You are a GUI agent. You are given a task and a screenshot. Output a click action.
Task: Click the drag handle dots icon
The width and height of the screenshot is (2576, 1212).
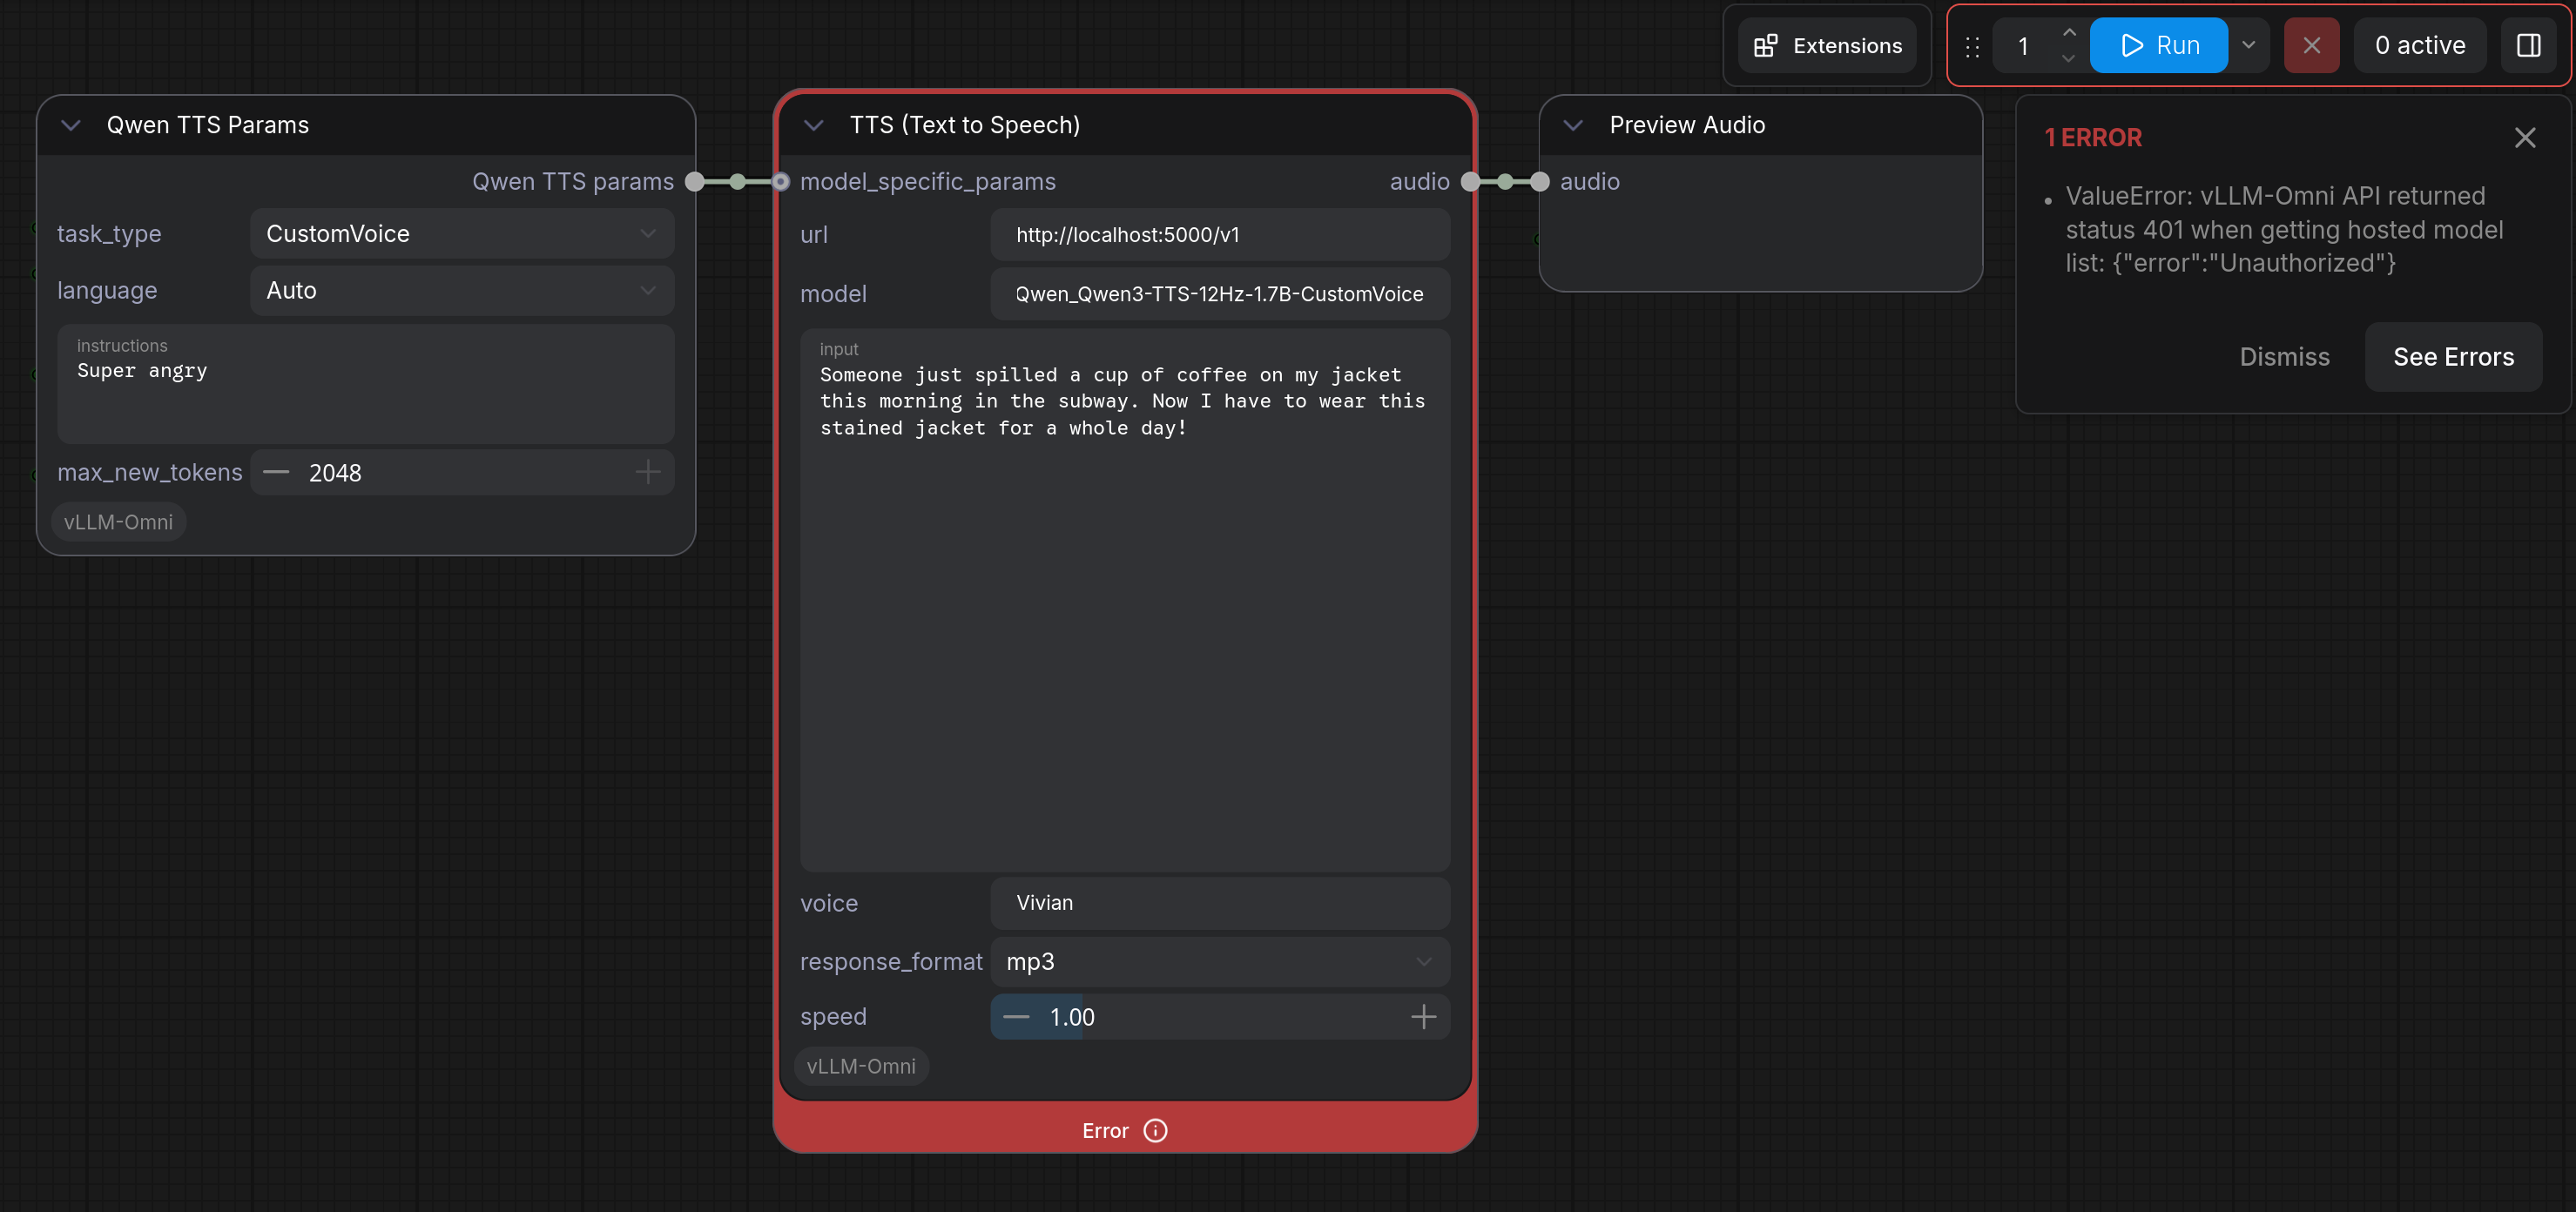pos(1972,46)
